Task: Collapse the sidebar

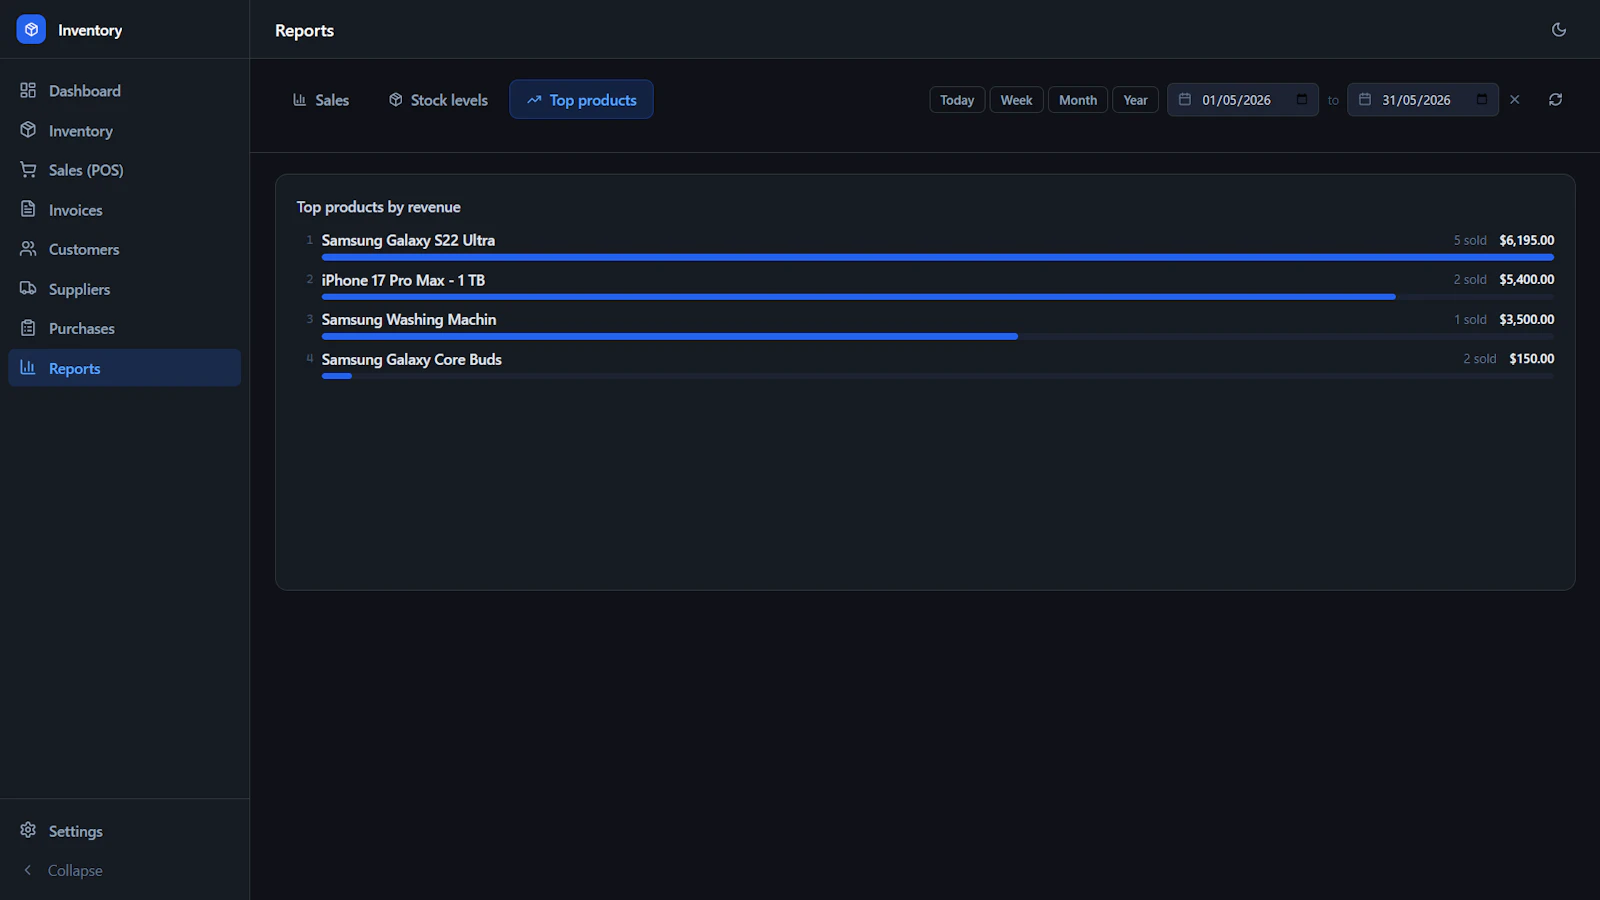Action: (124, 870)
